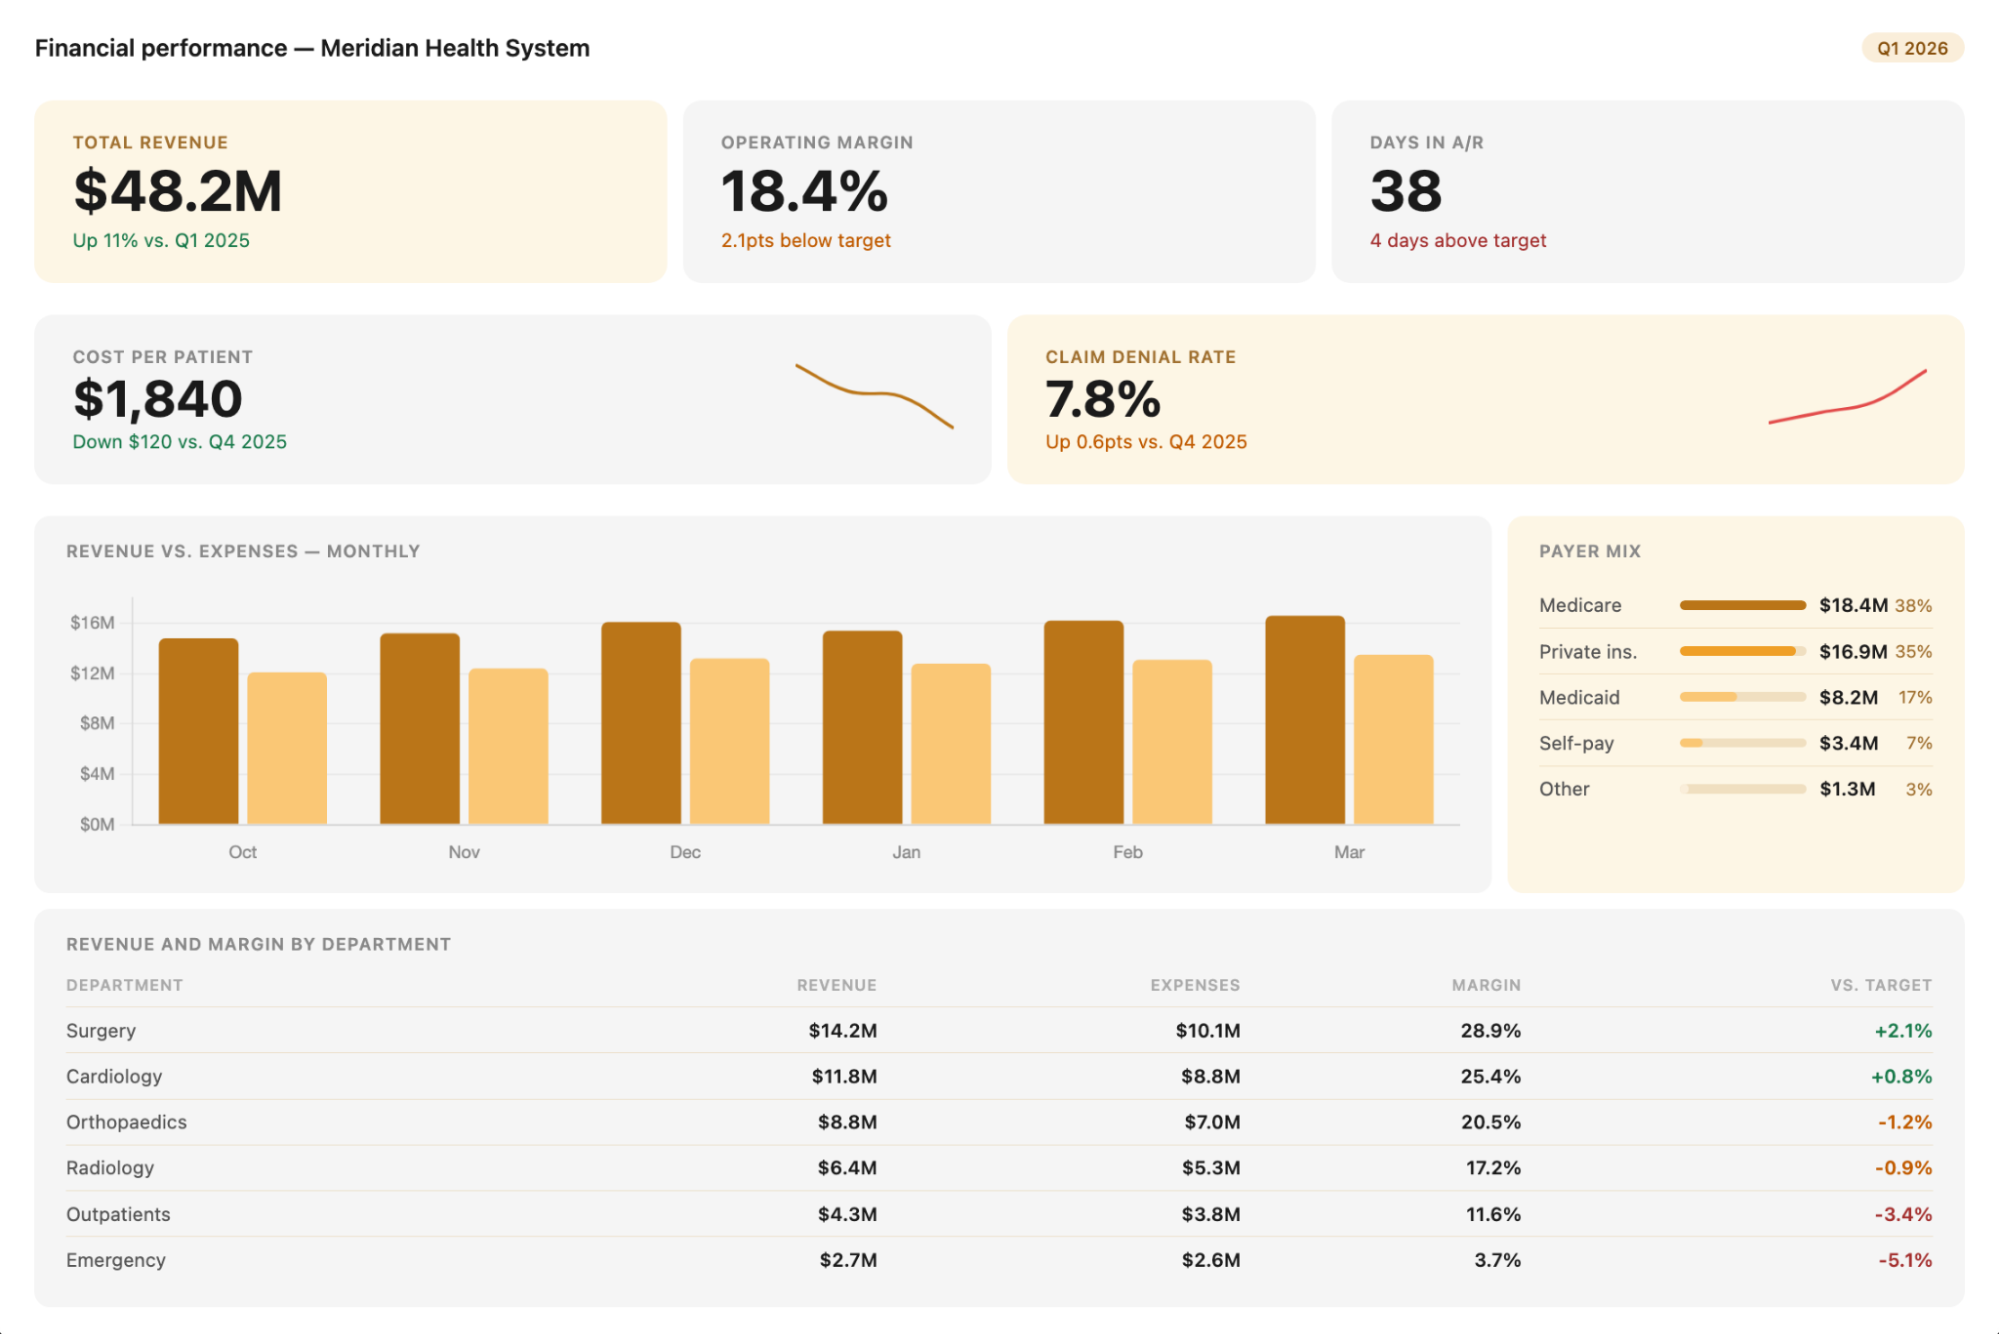Image resolution: width=1999 pixels, height=1335 pixels.
Task: Click Orthopaedics margin 20.5%
Action: [1490, 1122]
